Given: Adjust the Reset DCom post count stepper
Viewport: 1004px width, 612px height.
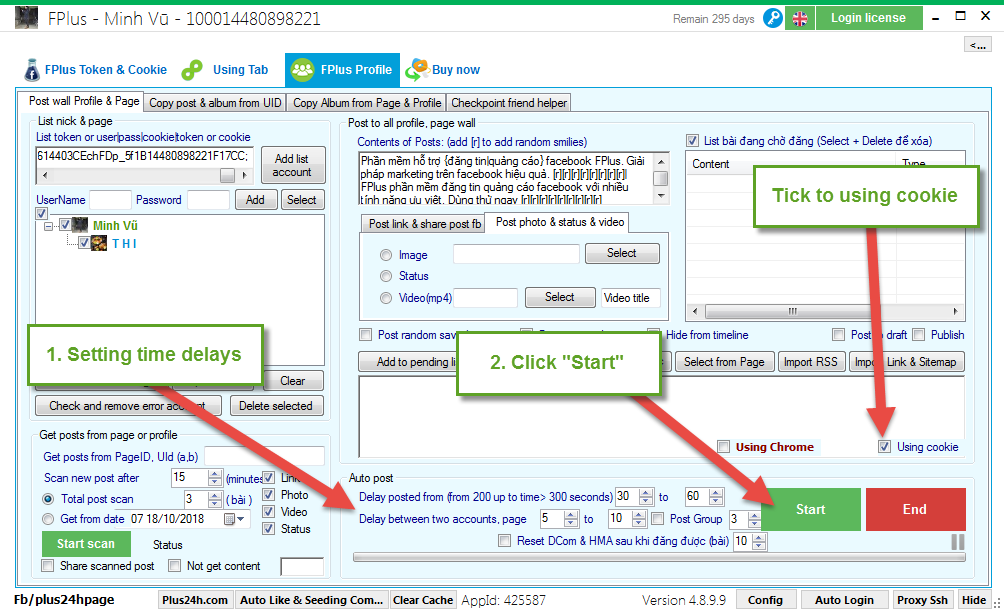Looking at the screenshot, I should 759,542.
